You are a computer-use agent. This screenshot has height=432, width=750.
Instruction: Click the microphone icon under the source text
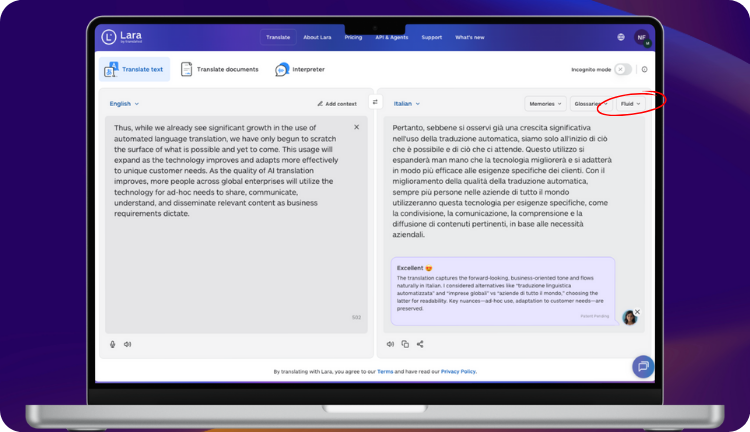point(113,344)
